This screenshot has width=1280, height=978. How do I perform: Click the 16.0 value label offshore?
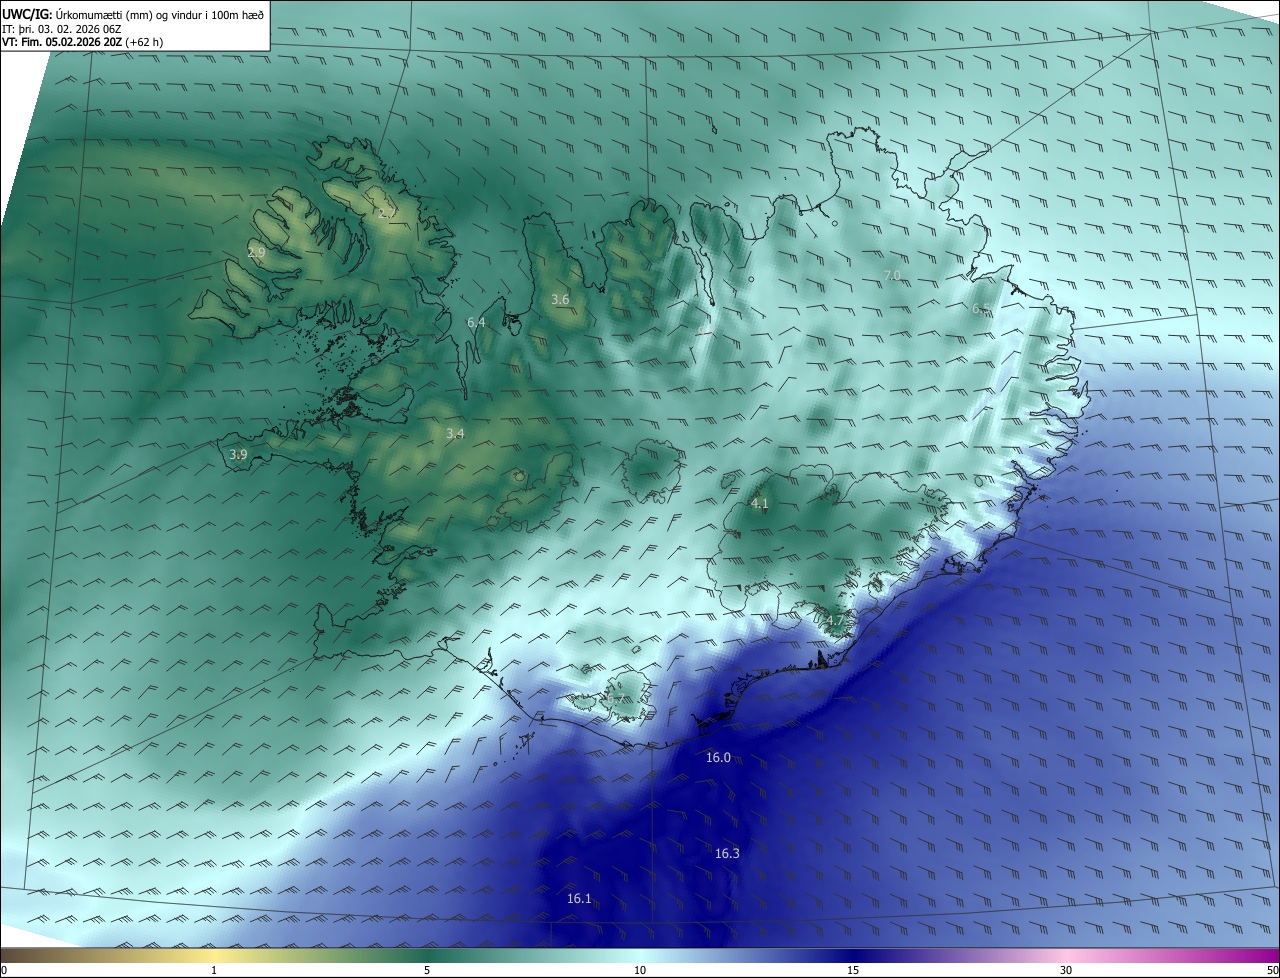click(x=718, y=758)
